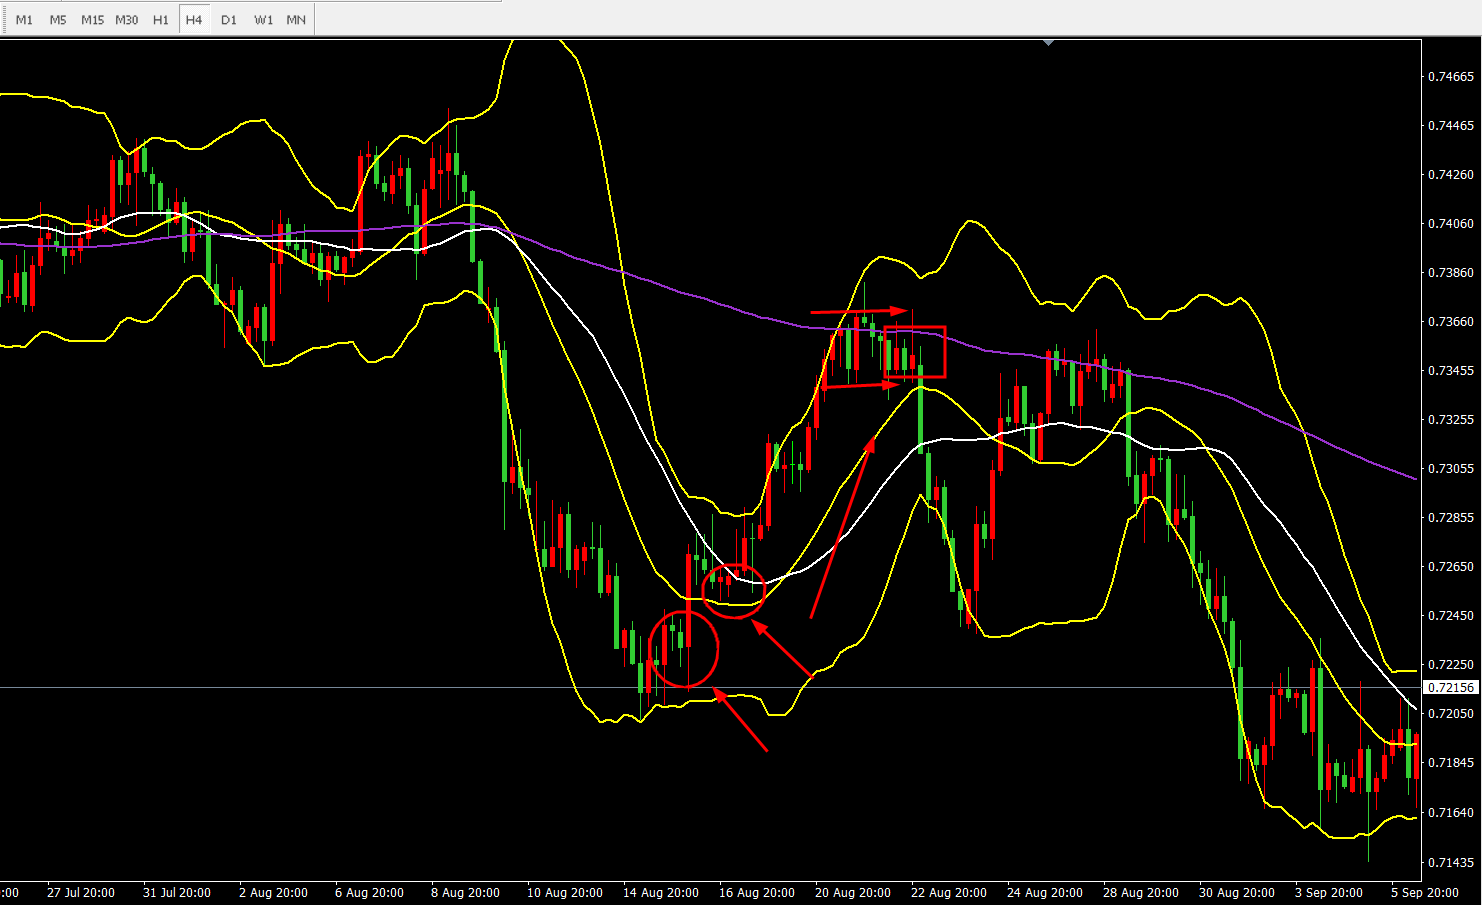
Task: Click price scale value 0.74665
Action: click(x=1450, y=76)
